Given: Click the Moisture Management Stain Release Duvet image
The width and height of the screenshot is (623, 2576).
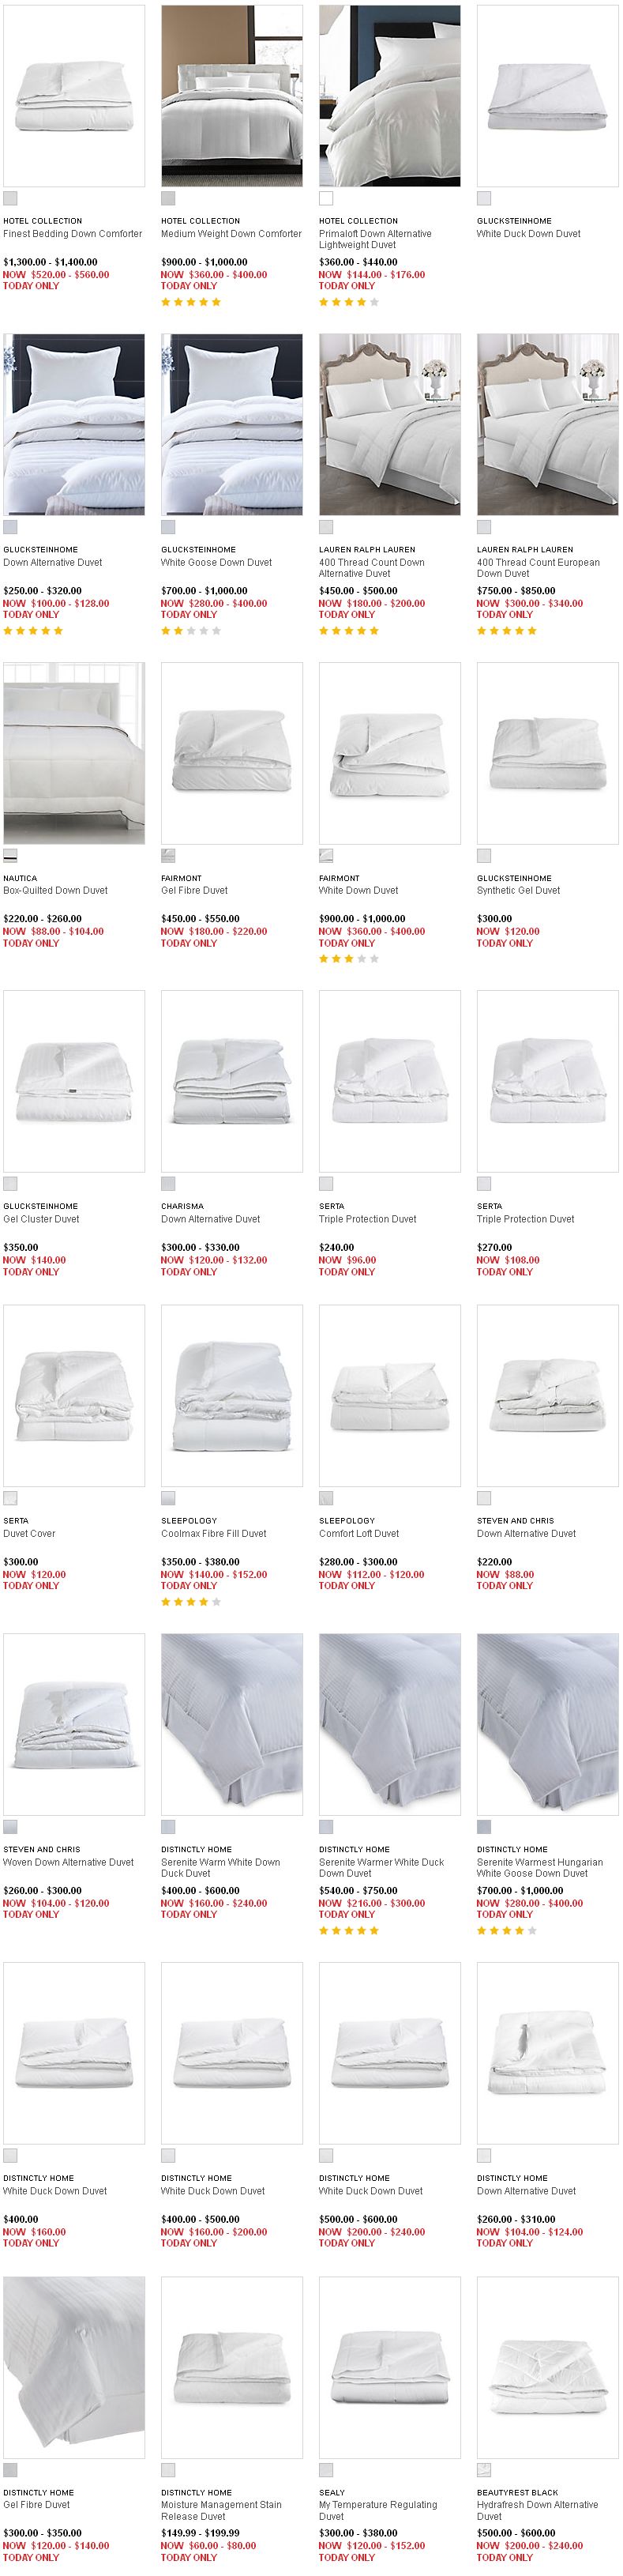Looking at the screenshot, I should 232,2367.
